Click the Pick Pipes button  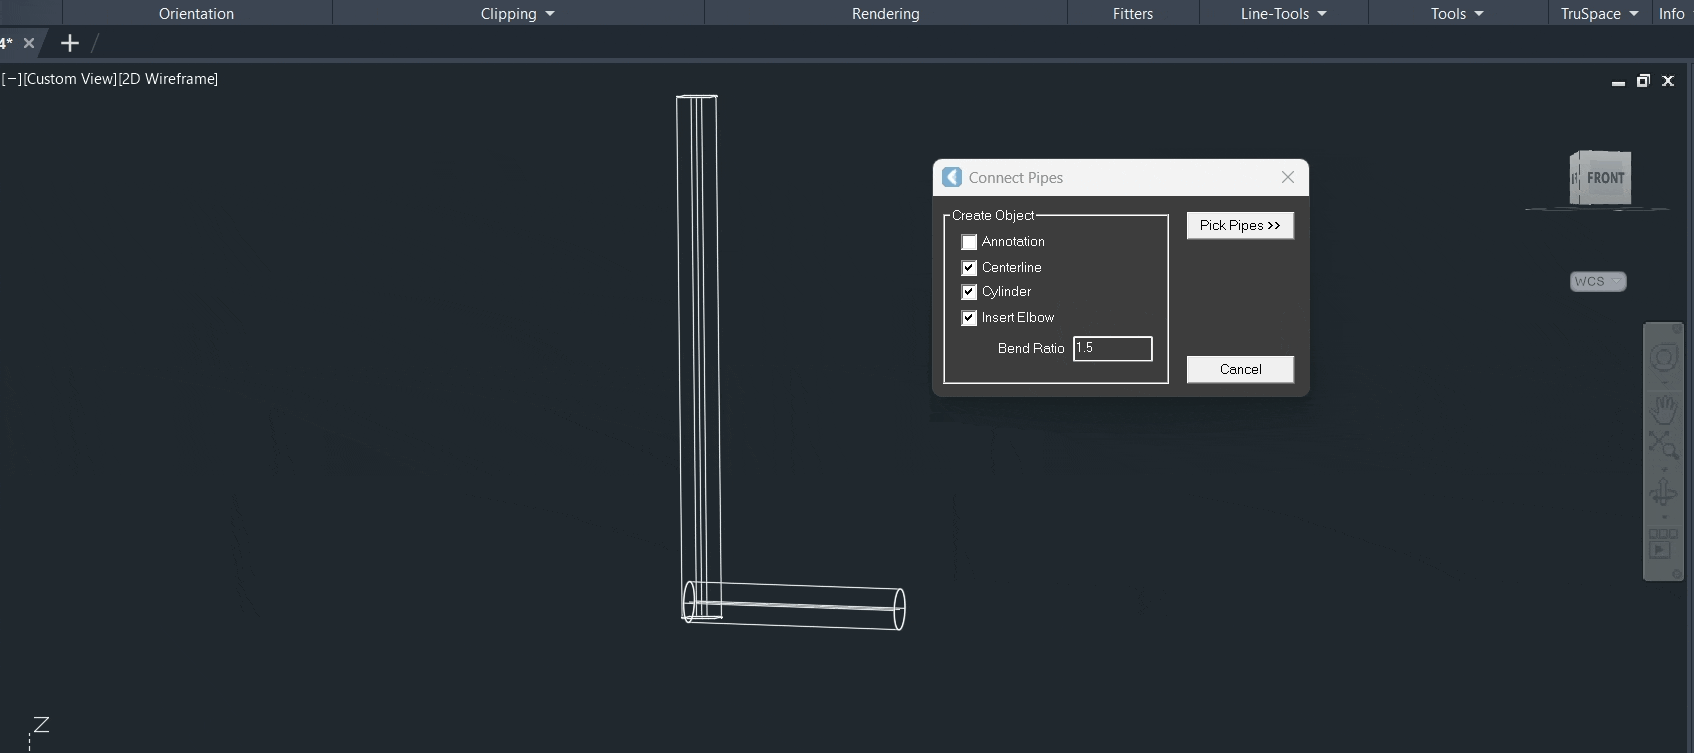pyautogui.click(x=1239, y=226)
